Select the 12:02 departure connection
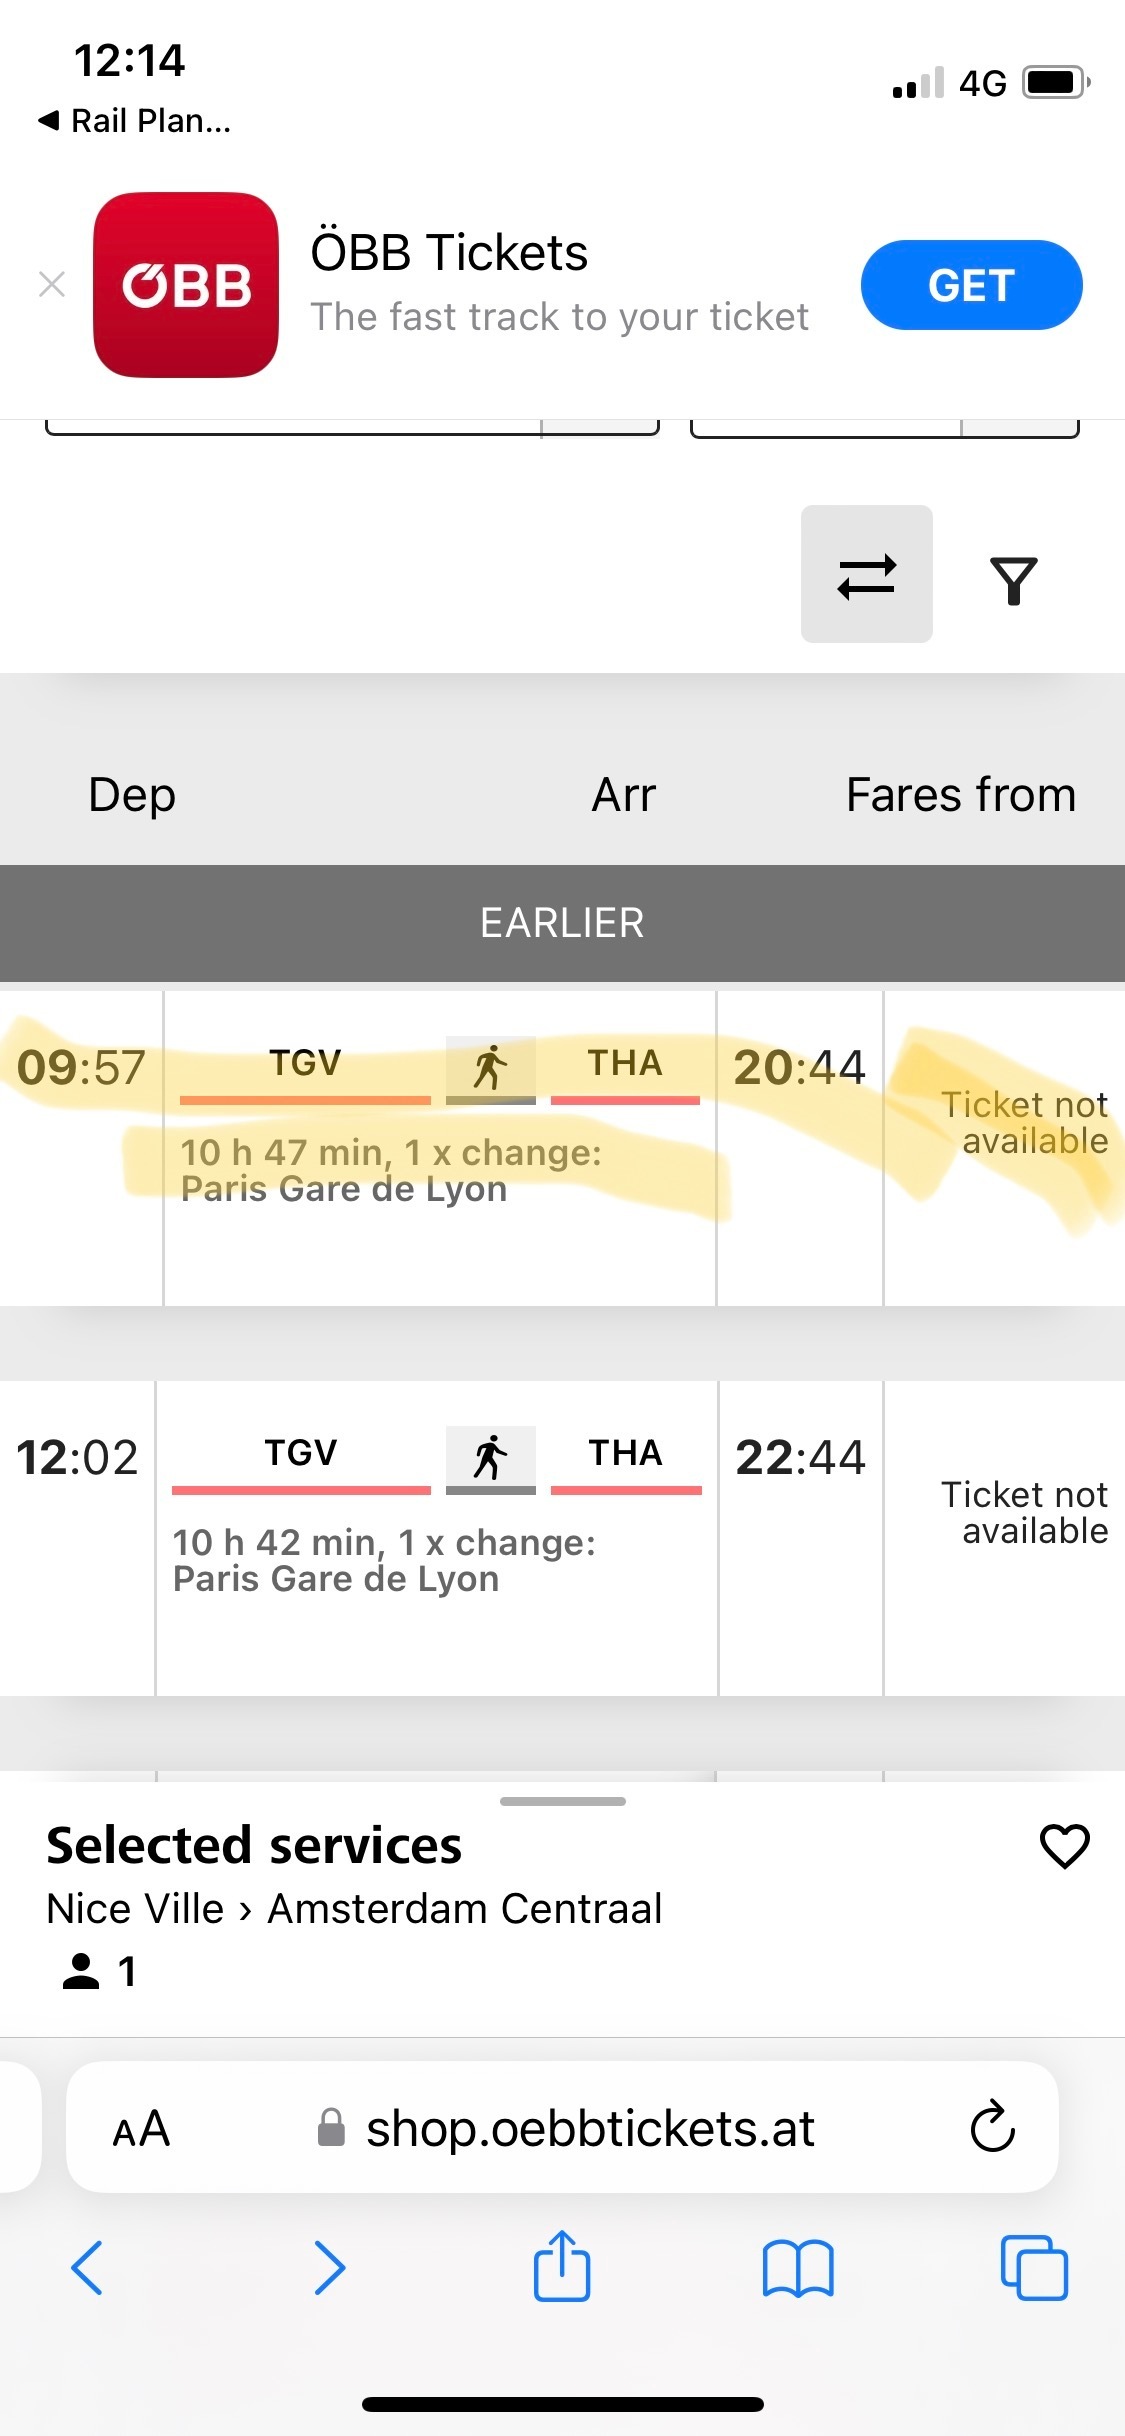 pos(562,1538)
